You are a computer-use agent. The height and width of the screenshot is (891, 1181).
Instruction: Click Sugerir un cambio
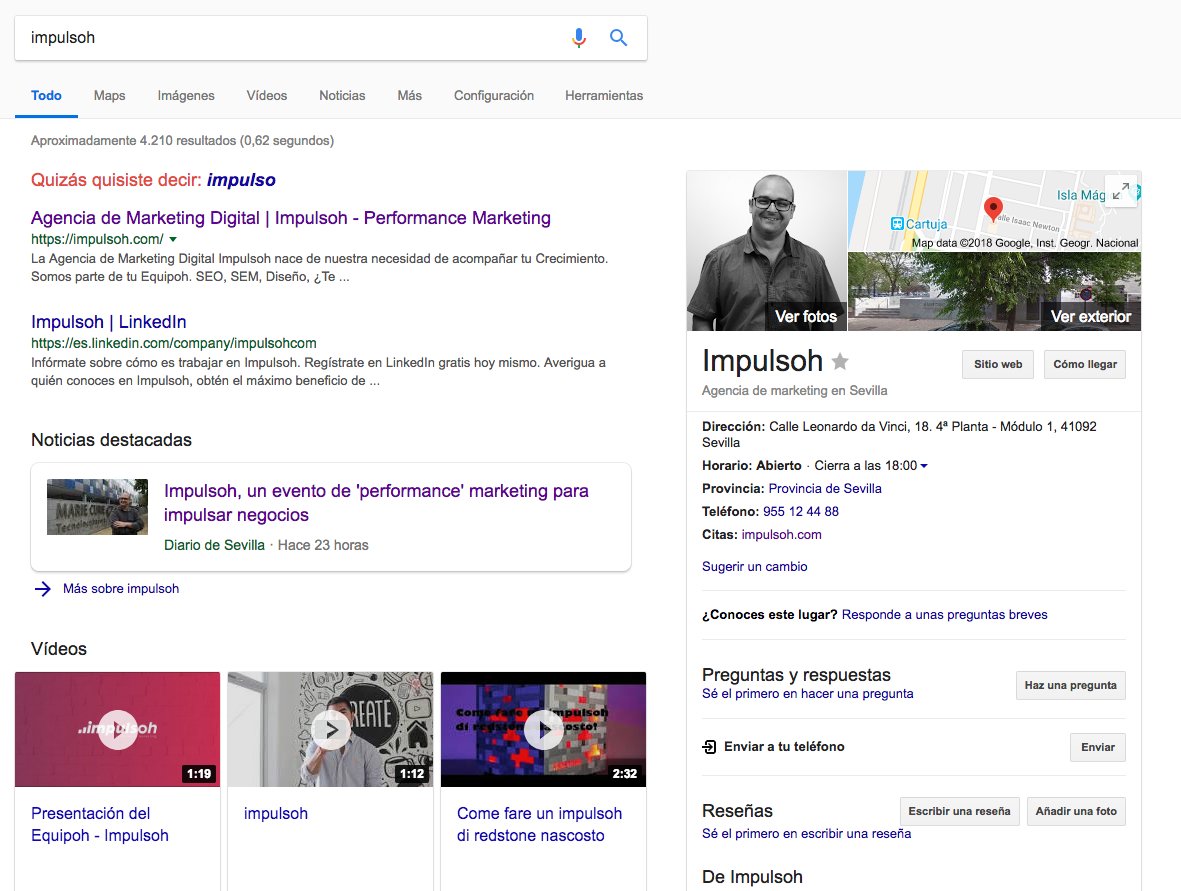tap(755, 567)
